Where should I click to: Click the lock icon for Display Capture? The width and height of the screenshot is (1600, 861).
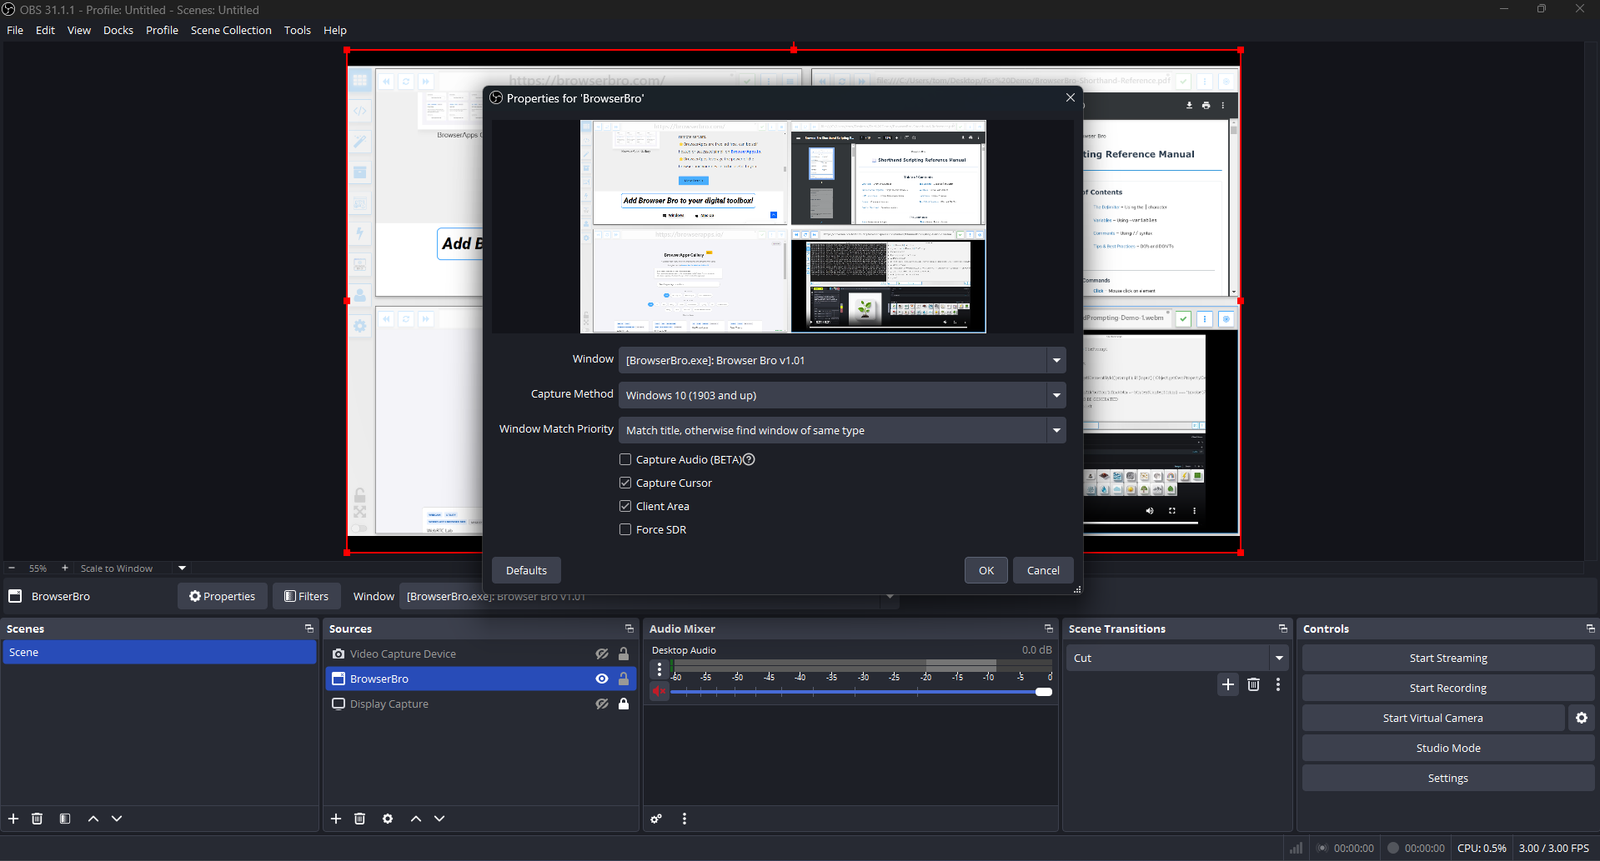pyautogui.click(x=624, y=704)
